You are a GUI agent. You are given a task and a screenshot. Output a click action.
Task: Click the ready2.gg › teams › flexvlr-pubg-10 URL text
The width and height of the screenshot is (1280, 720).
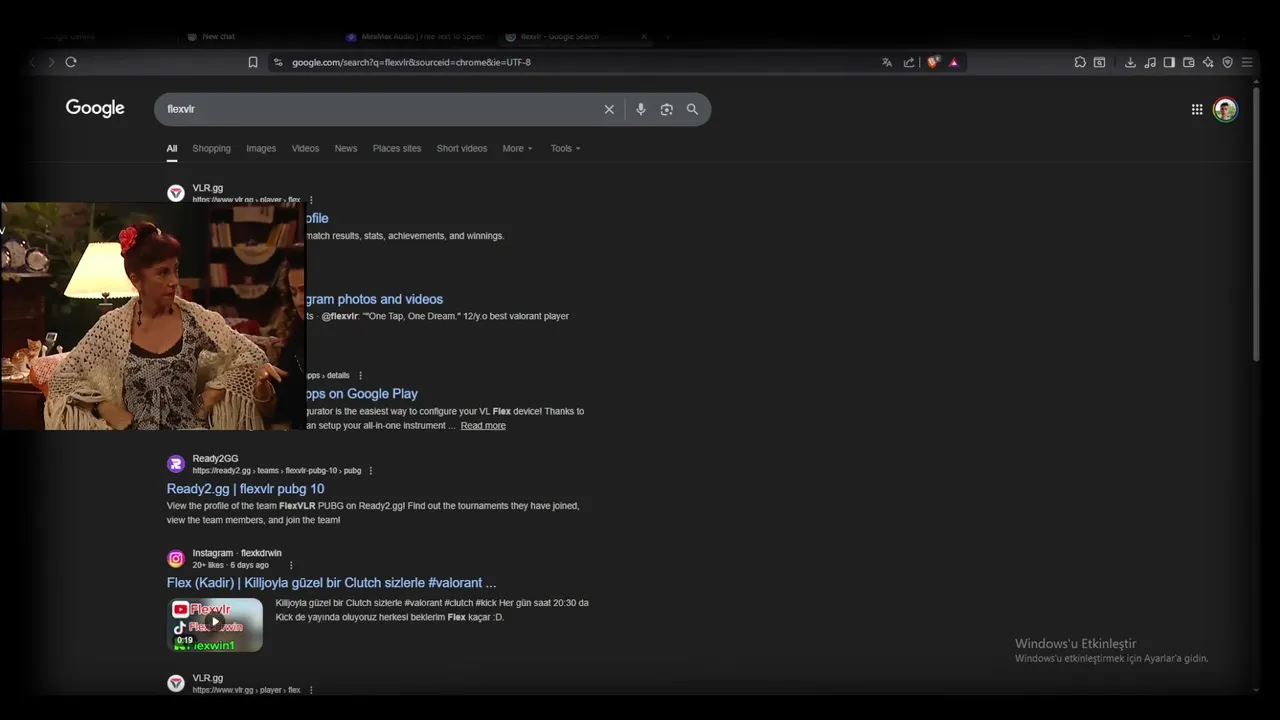[277, 471]
